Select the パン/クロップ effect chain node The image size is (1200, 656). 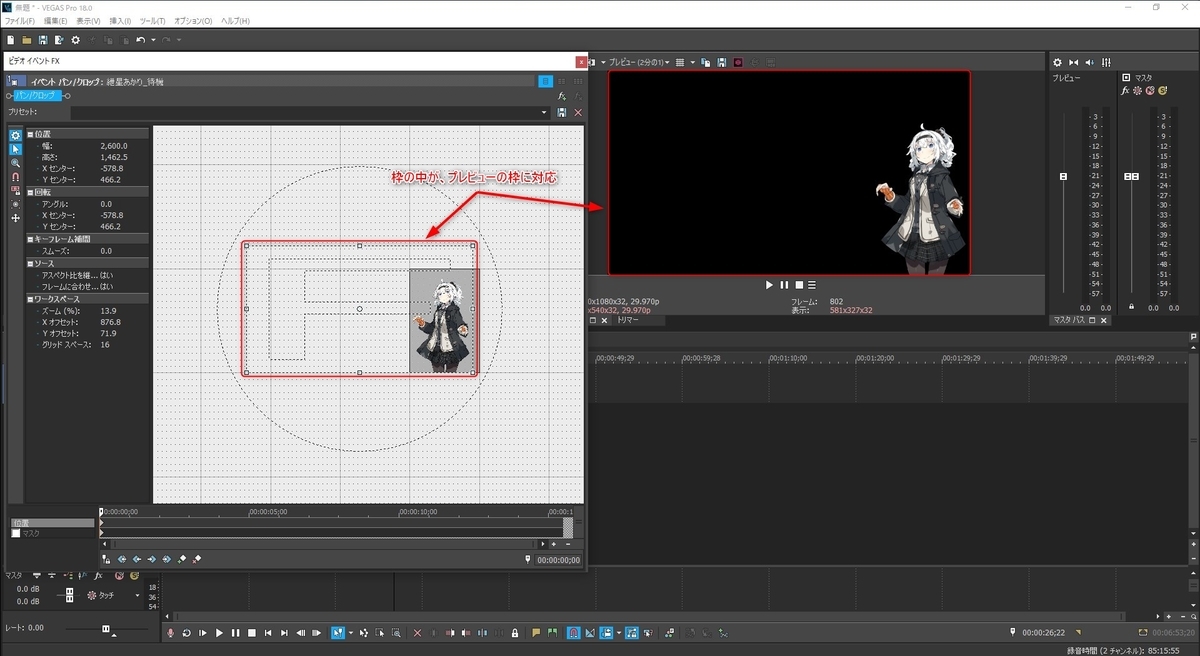[38, 95]
